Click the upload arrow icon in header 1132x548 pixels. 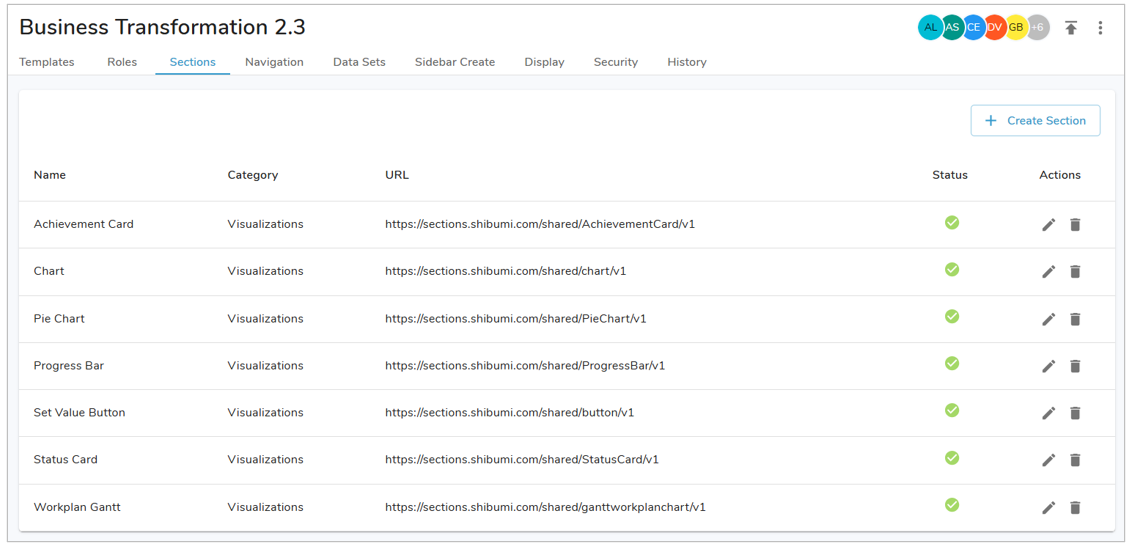[x=1071, y=28]
